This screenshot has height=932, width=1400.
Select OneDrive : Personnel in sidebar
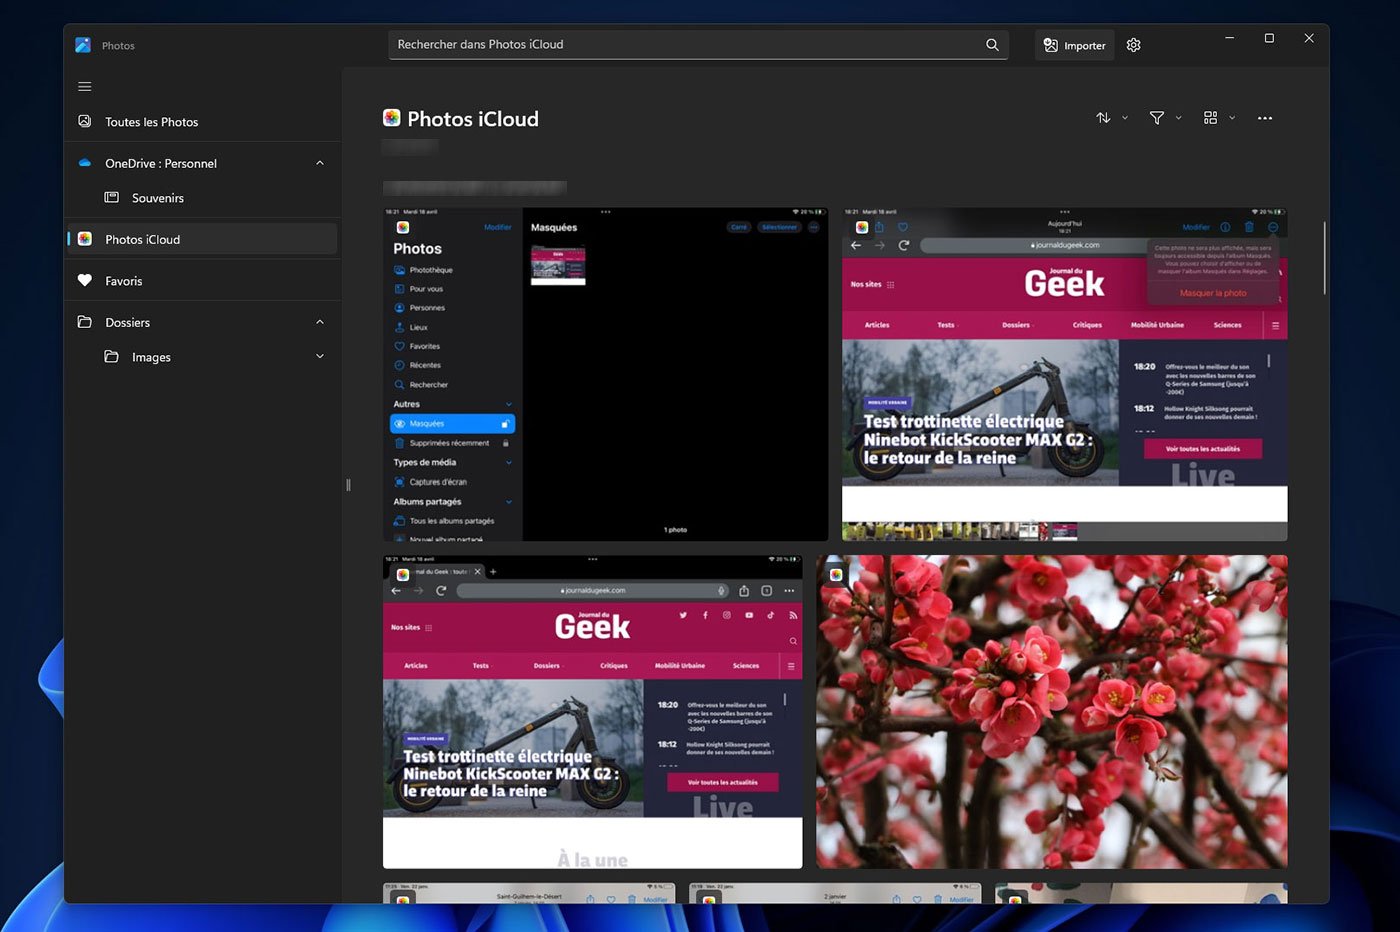(202, 163)
